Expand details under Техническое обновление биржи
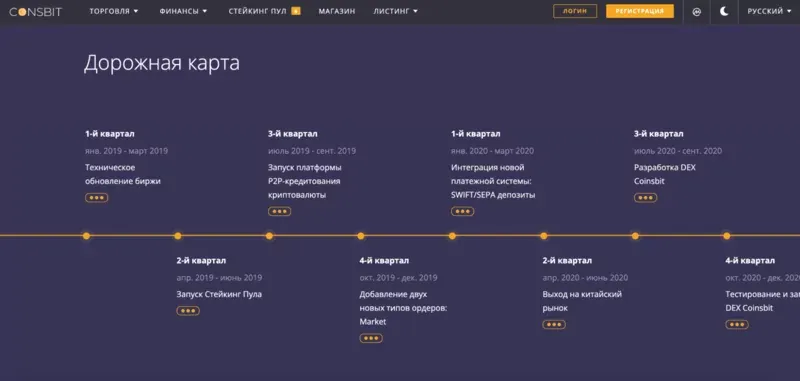Viewport: 800px width, 381px height. click(96, 198)
